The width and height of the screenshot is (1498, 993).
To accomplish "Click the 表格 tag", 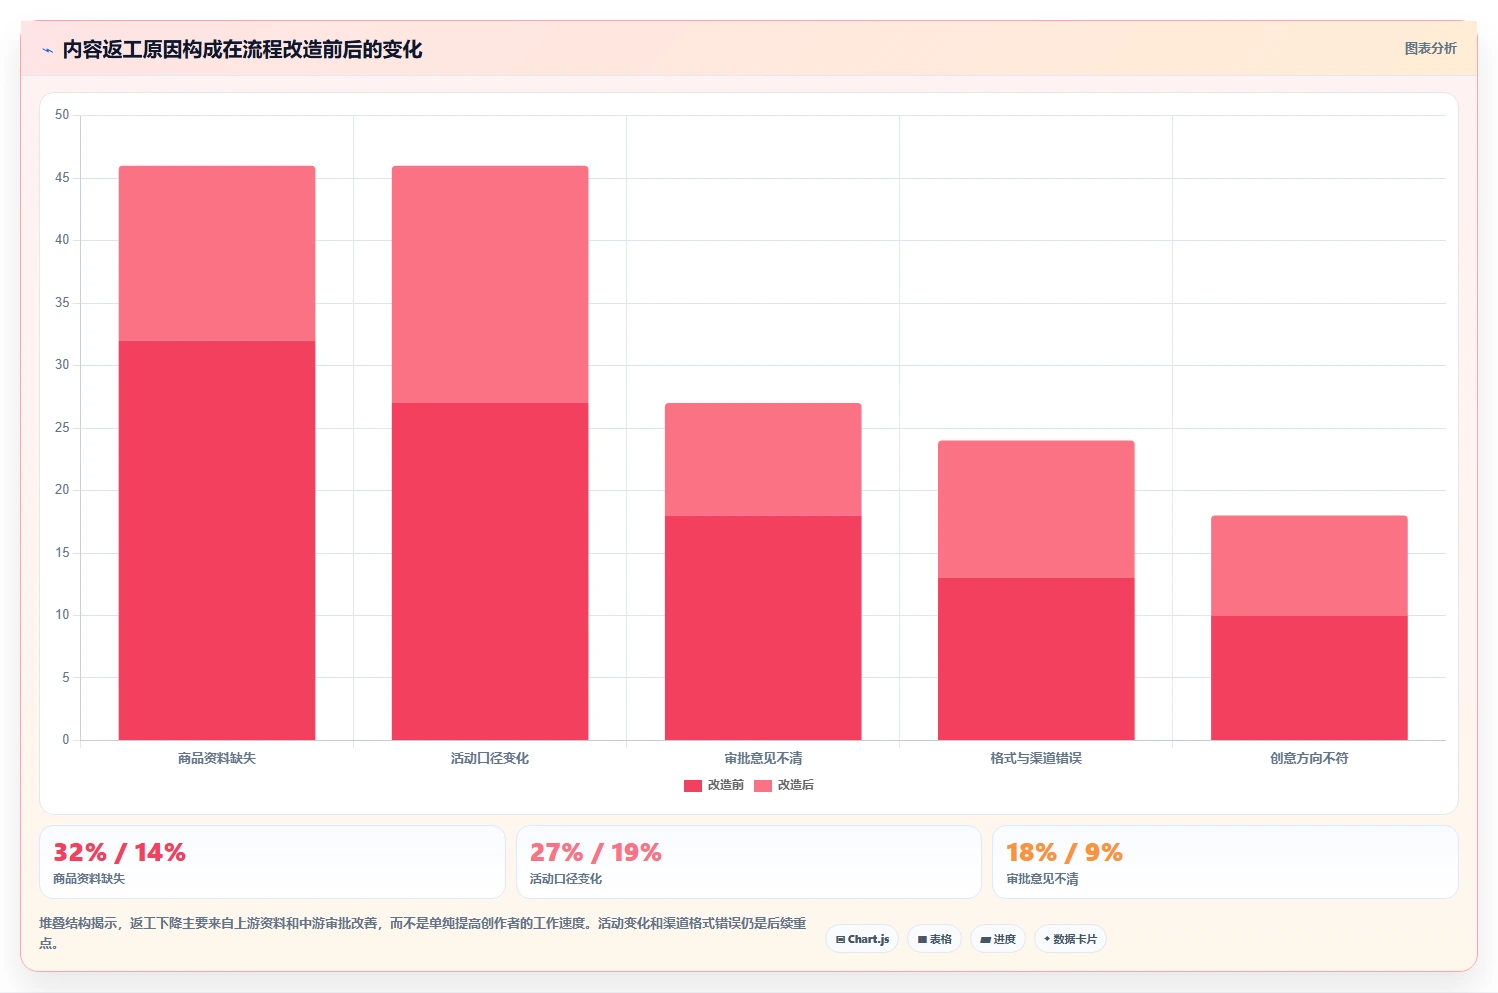I will point(934,939).
